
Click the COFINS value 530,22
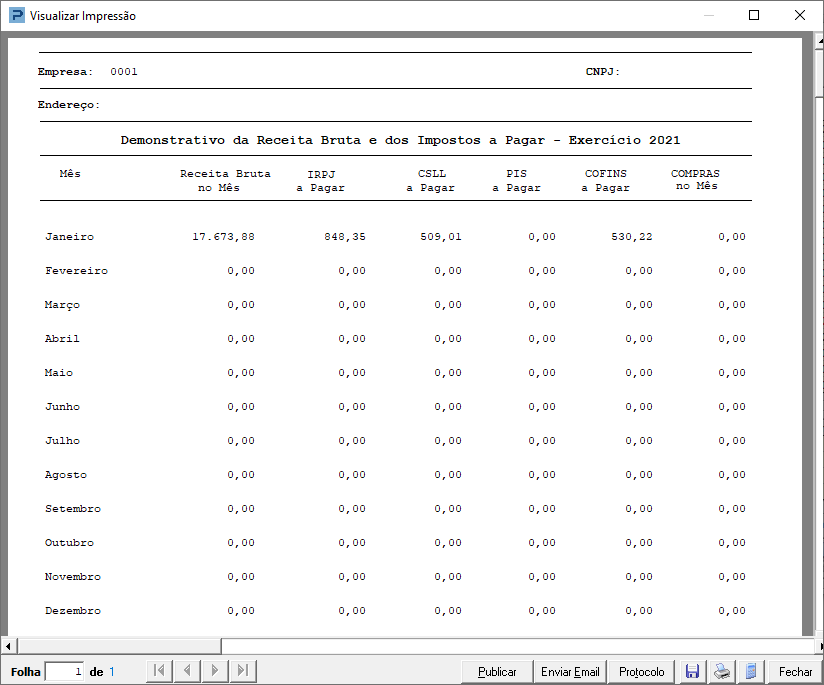coord(632,237)
